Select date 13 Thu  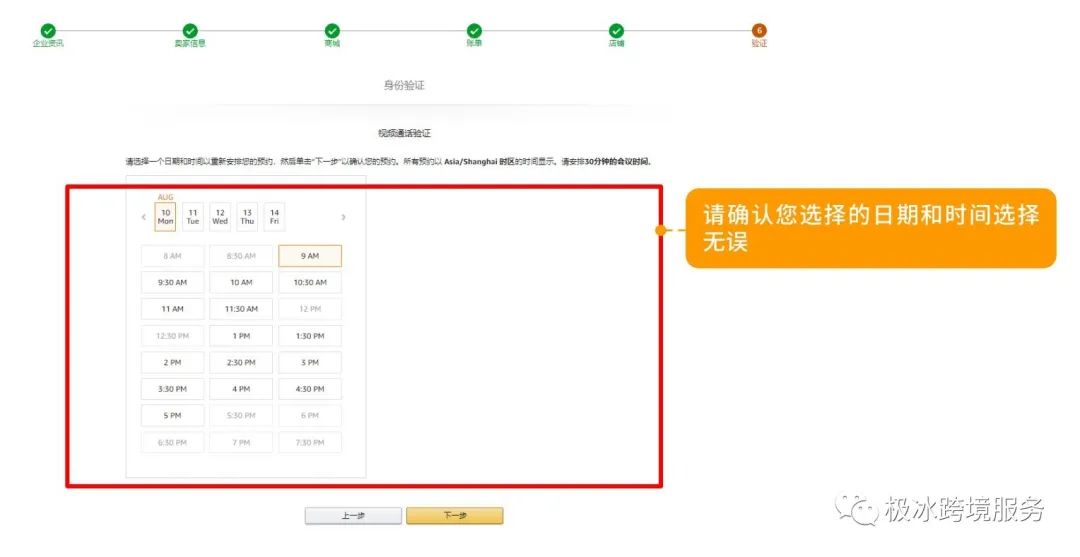(x=247, y=217)
